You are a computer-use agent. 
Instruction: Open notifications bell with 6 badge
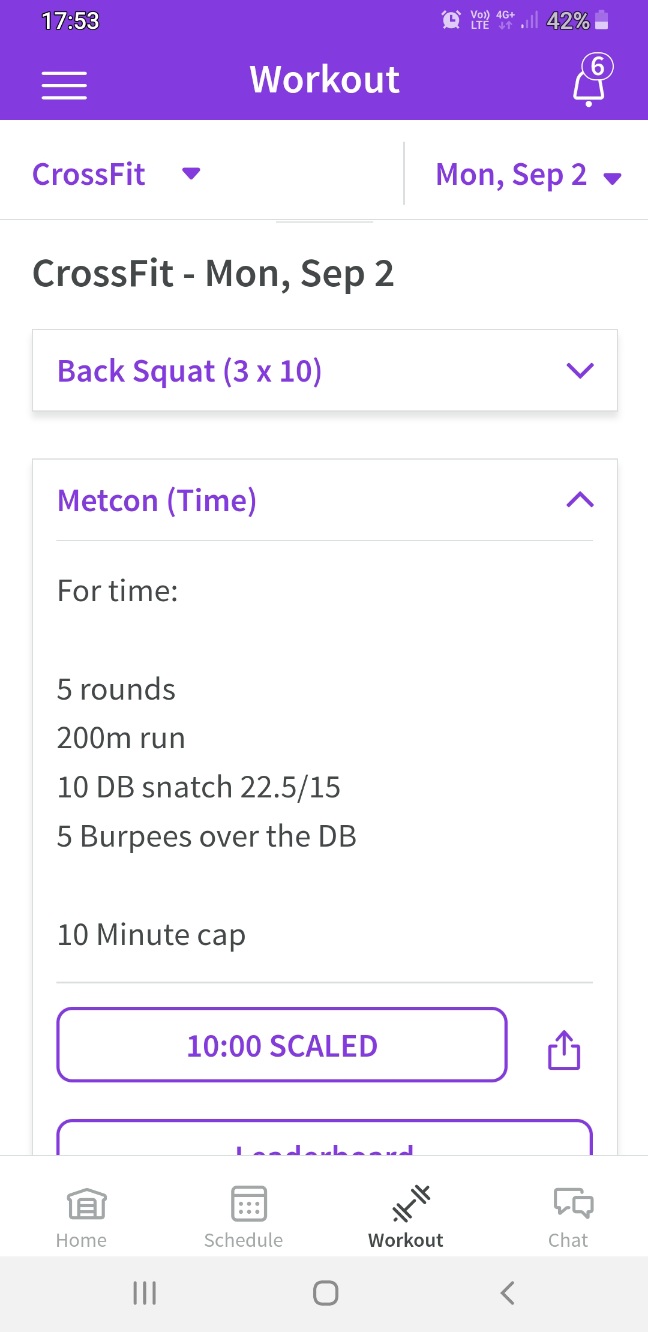point(589,84)
